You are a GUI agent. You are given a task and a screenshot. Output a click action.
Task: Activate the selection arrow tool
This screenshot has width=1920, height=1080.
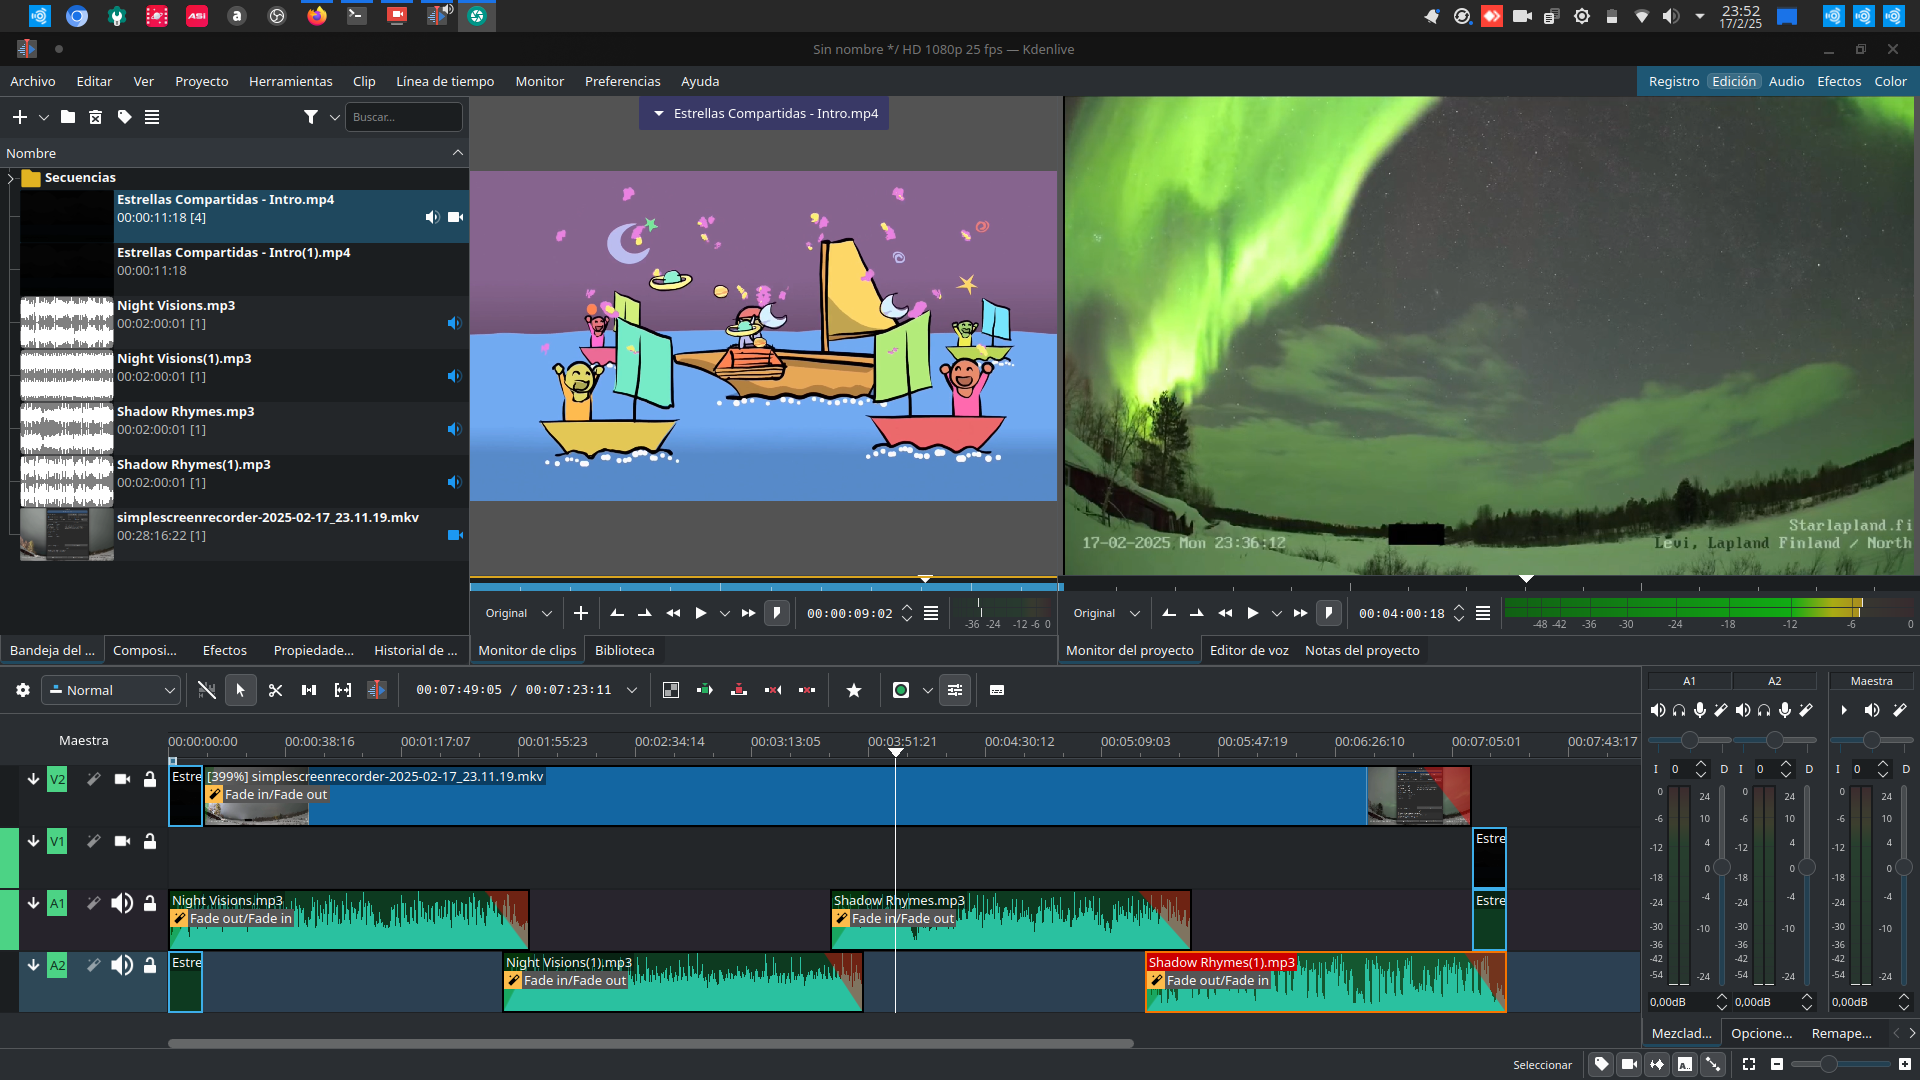pos(240,690)
